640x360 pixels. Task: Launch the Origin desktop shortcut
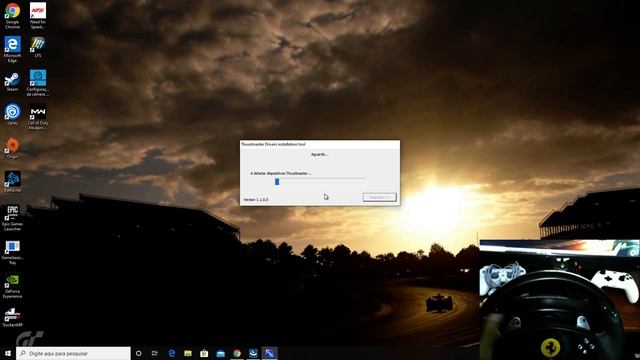tap(12, 148)
